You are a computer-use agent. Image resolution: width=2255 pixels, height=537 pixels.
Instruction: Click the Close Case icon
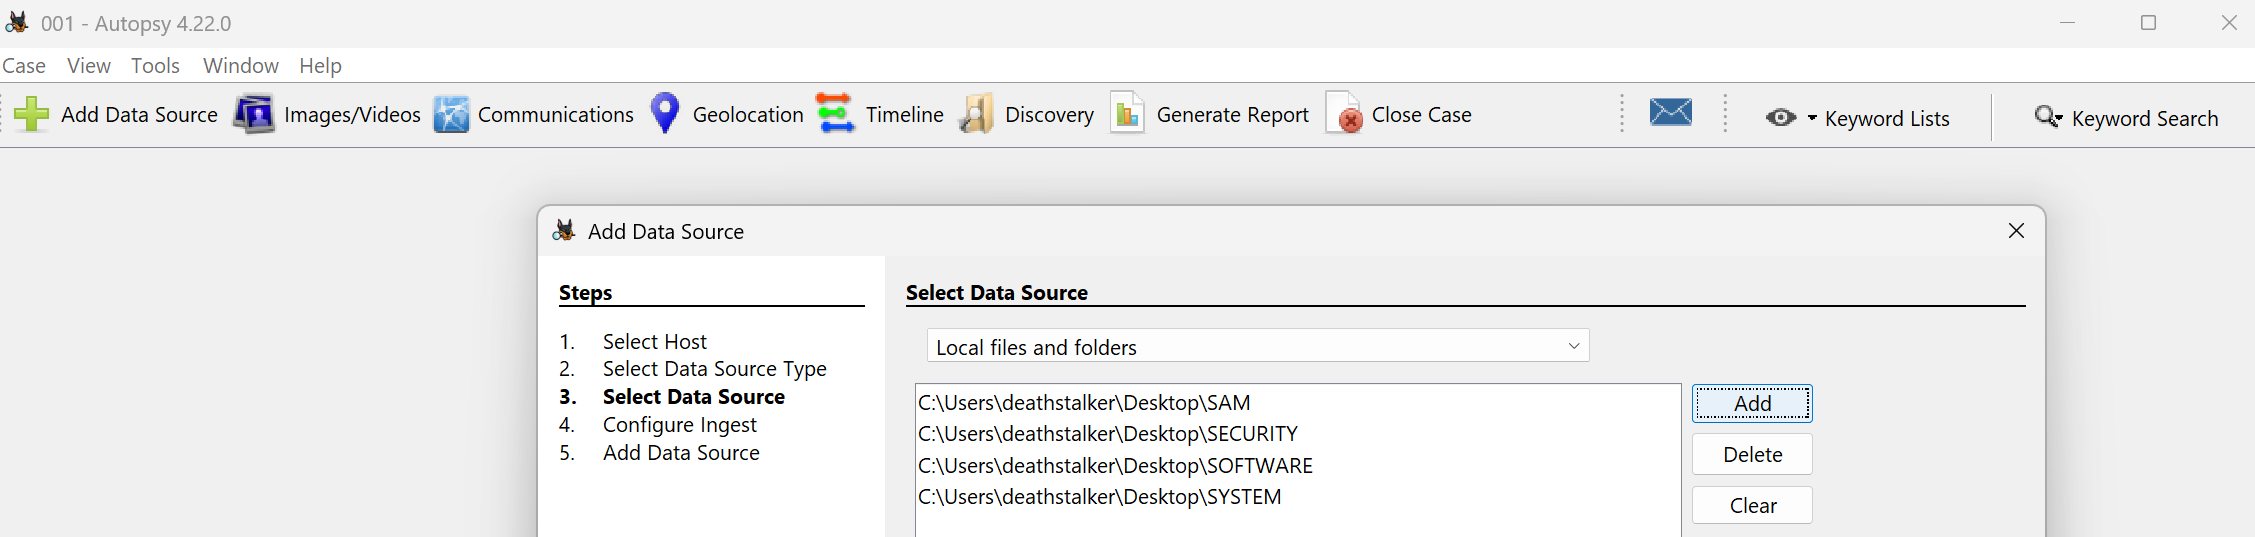click(x=1344, y=113)
